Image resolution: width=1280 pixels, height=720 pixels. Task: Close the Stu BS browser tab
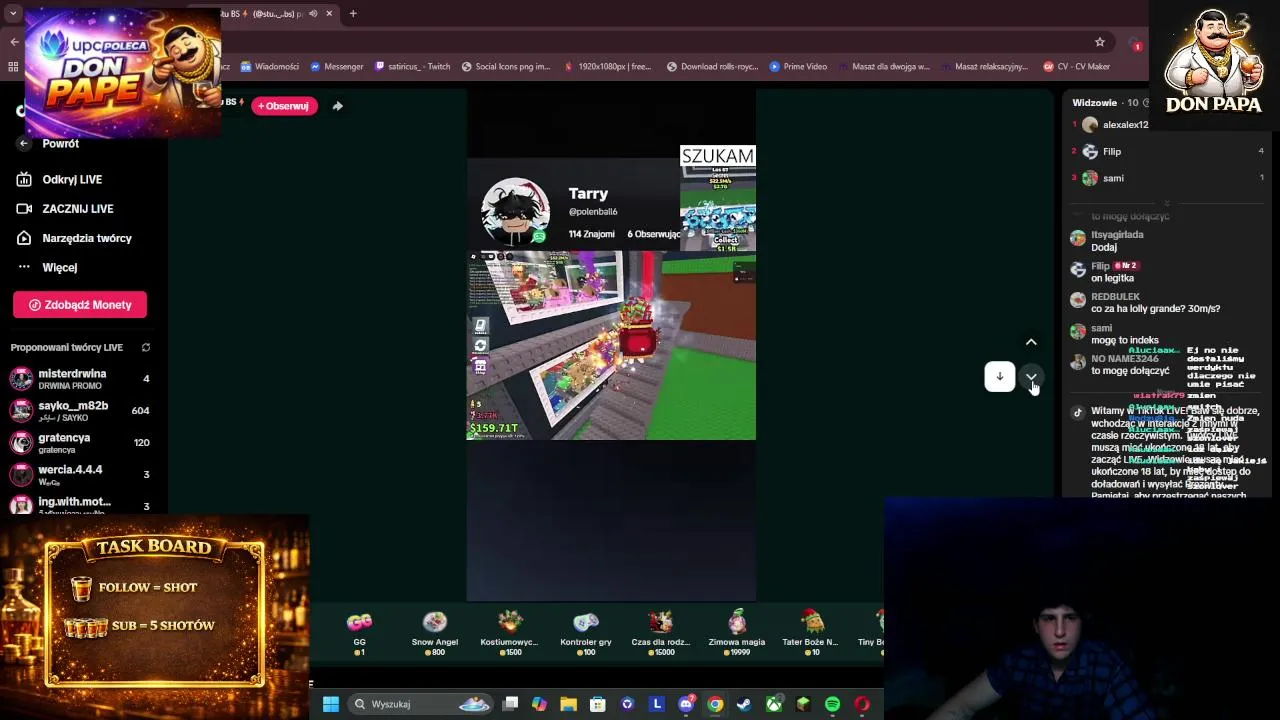pyautogui.click(x=329, y=14)
